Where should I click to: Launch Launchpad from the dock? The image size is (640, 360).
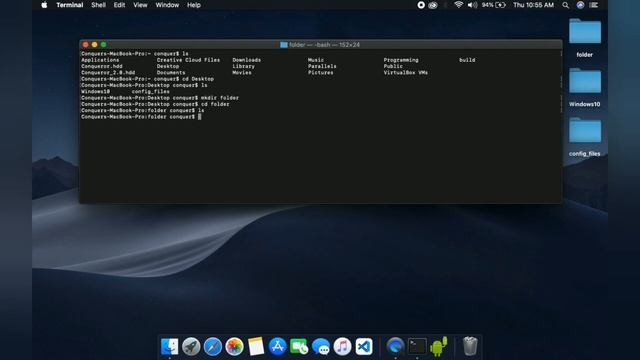click(x=191, y=347)
